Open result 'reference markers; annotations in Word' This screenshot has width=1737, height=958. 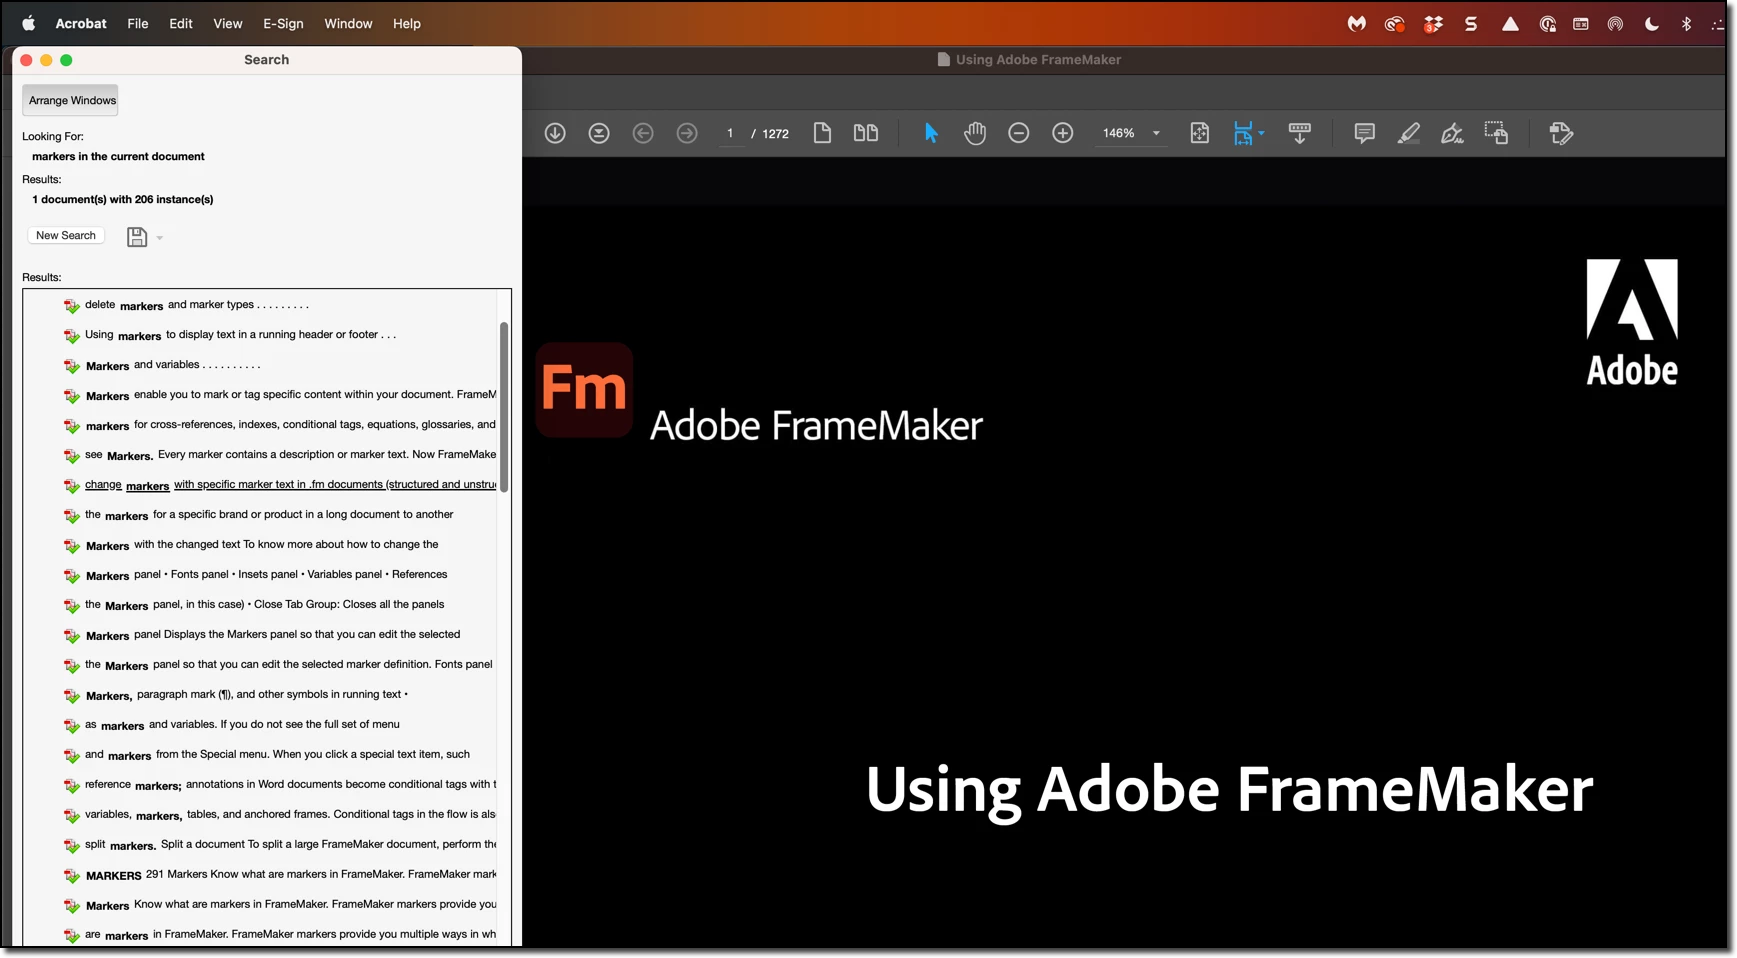point(290,785)
